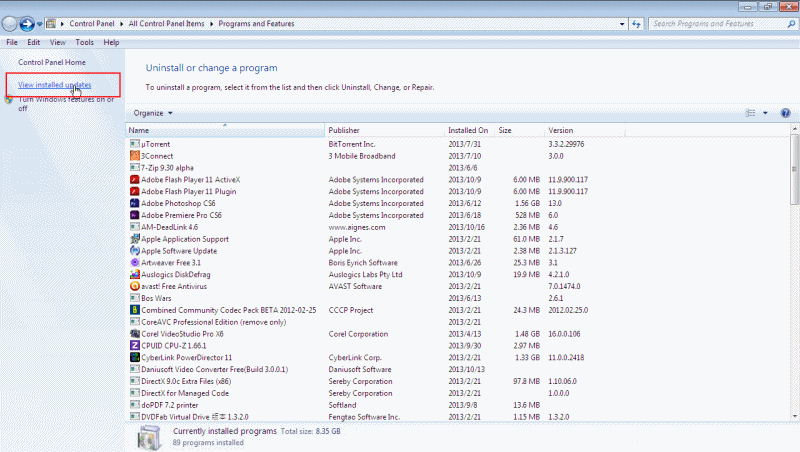Click Programs and Features breadcrumb
The image size is (800, 452).
click(x=256, y=24)
